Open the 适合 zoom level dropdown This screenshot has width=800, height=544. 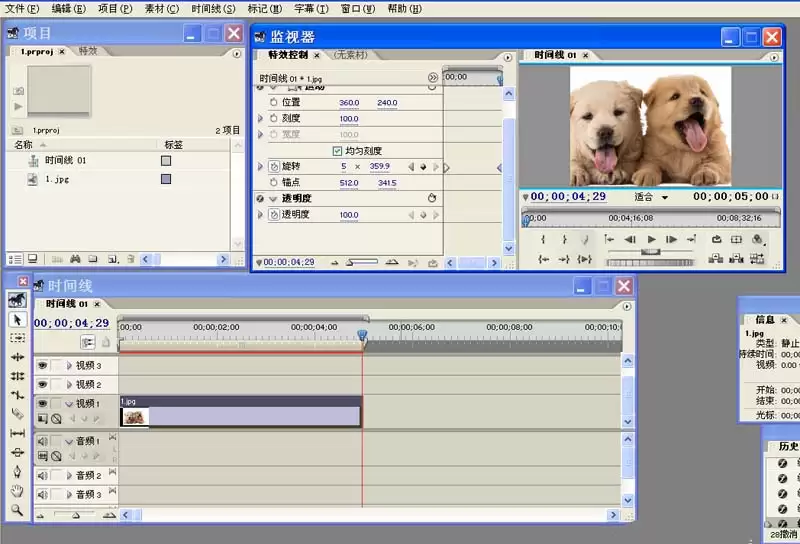651,197
